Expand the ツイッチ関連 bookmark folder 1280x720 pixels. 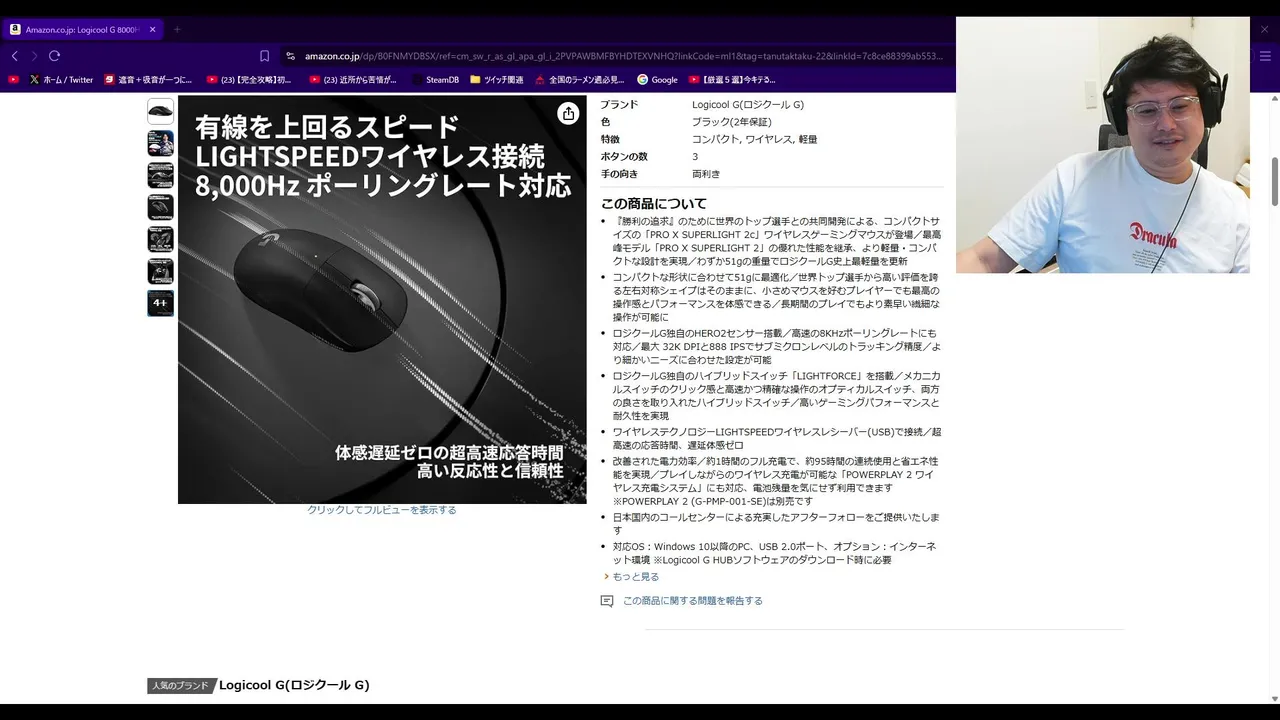click(x=496, y=79)
